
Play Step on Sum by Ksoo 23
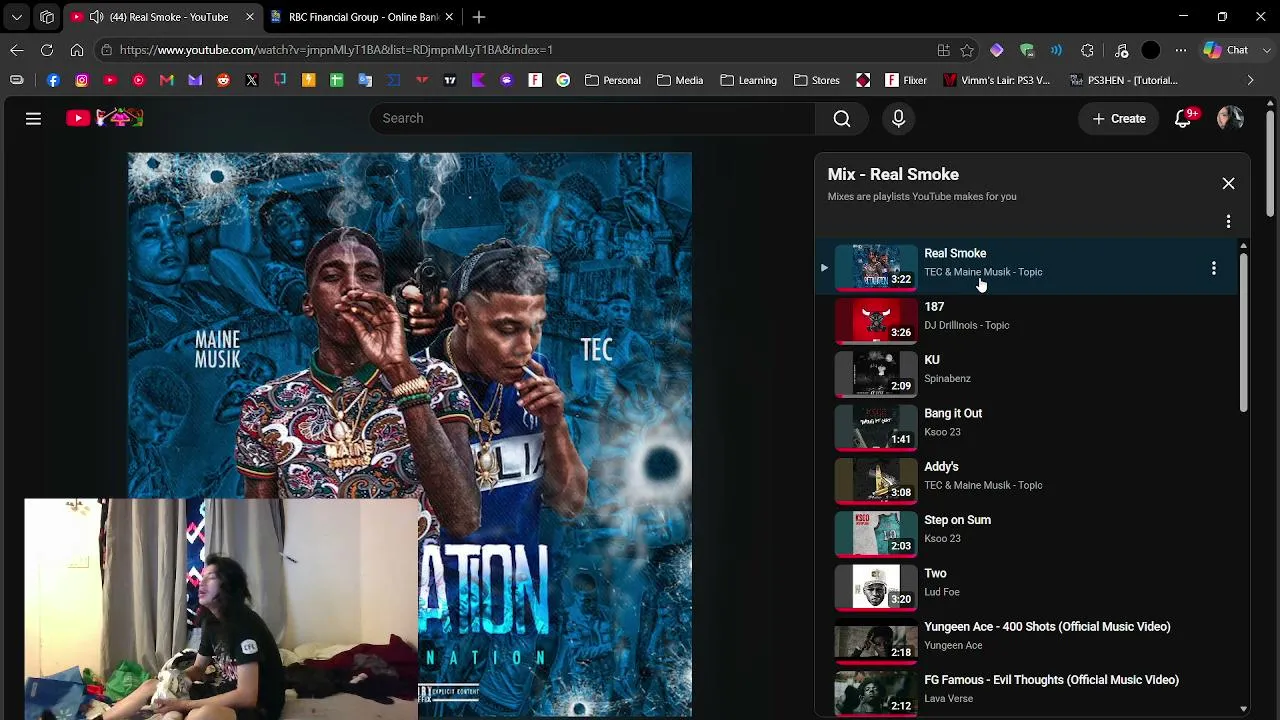point(1027,533)
